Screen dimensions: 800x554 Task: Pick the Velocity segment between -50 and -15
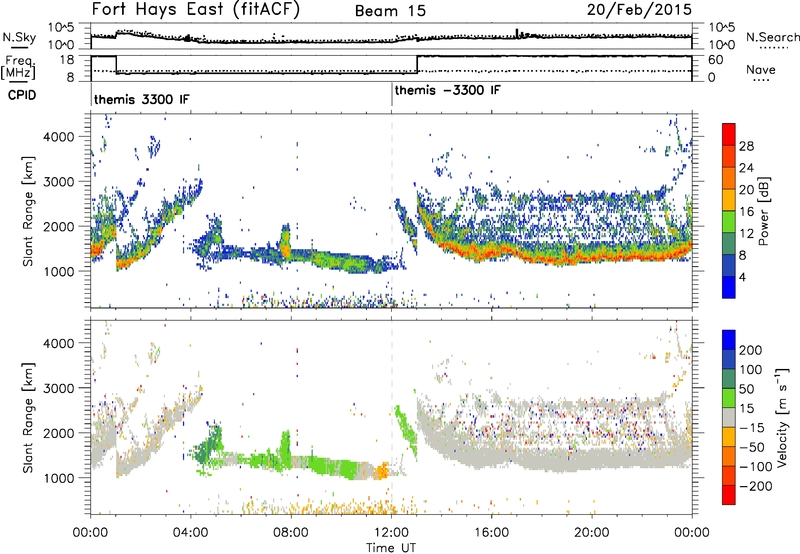tap(729, 437)
